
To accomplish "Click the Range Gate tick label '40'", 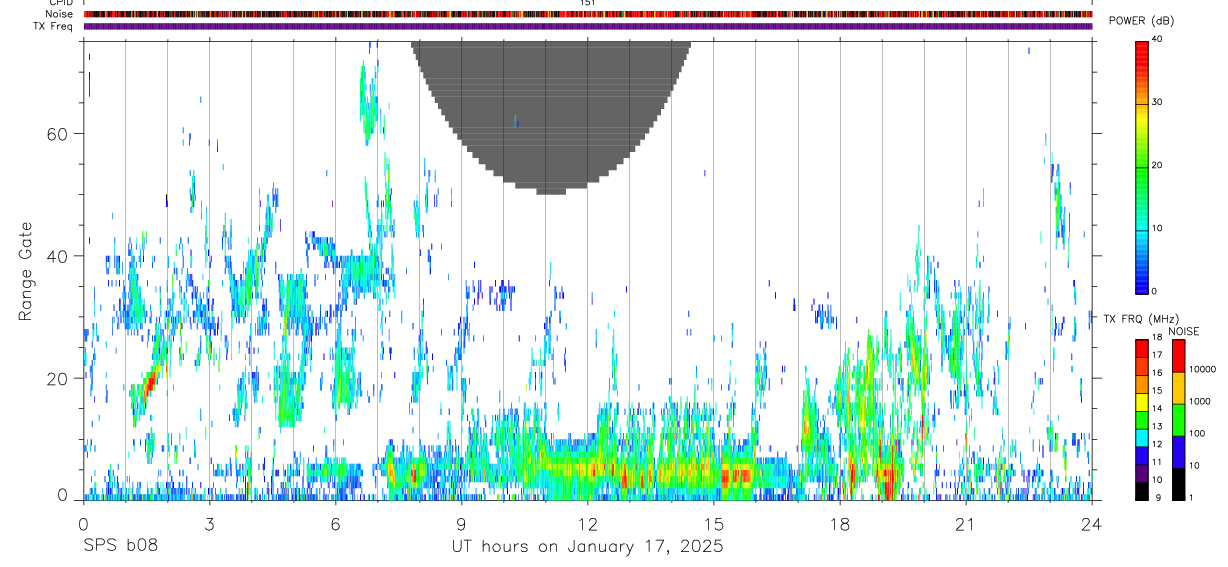I will coord(59,256).
